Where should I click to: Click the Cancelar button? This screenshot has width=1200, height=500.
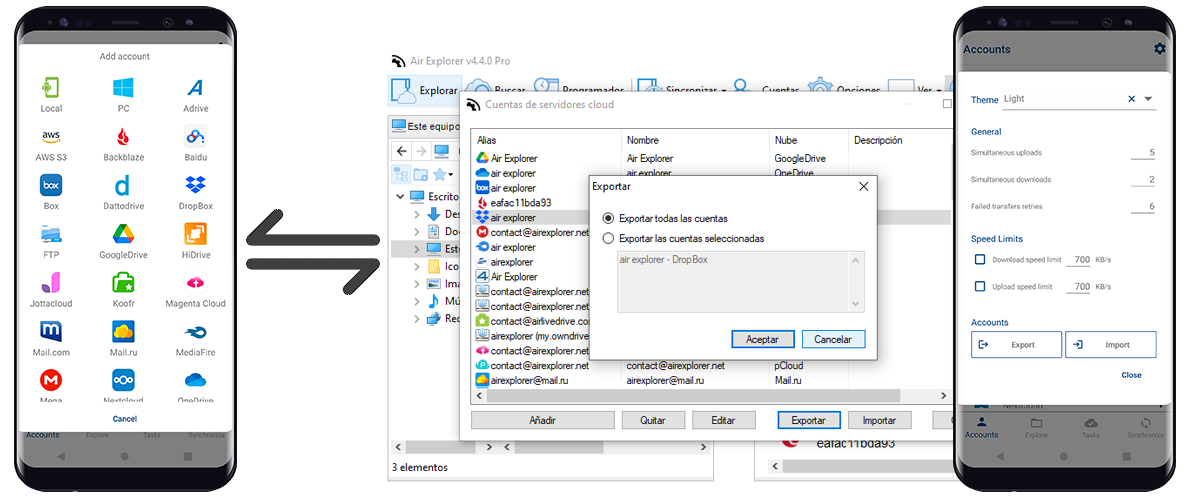833,339
